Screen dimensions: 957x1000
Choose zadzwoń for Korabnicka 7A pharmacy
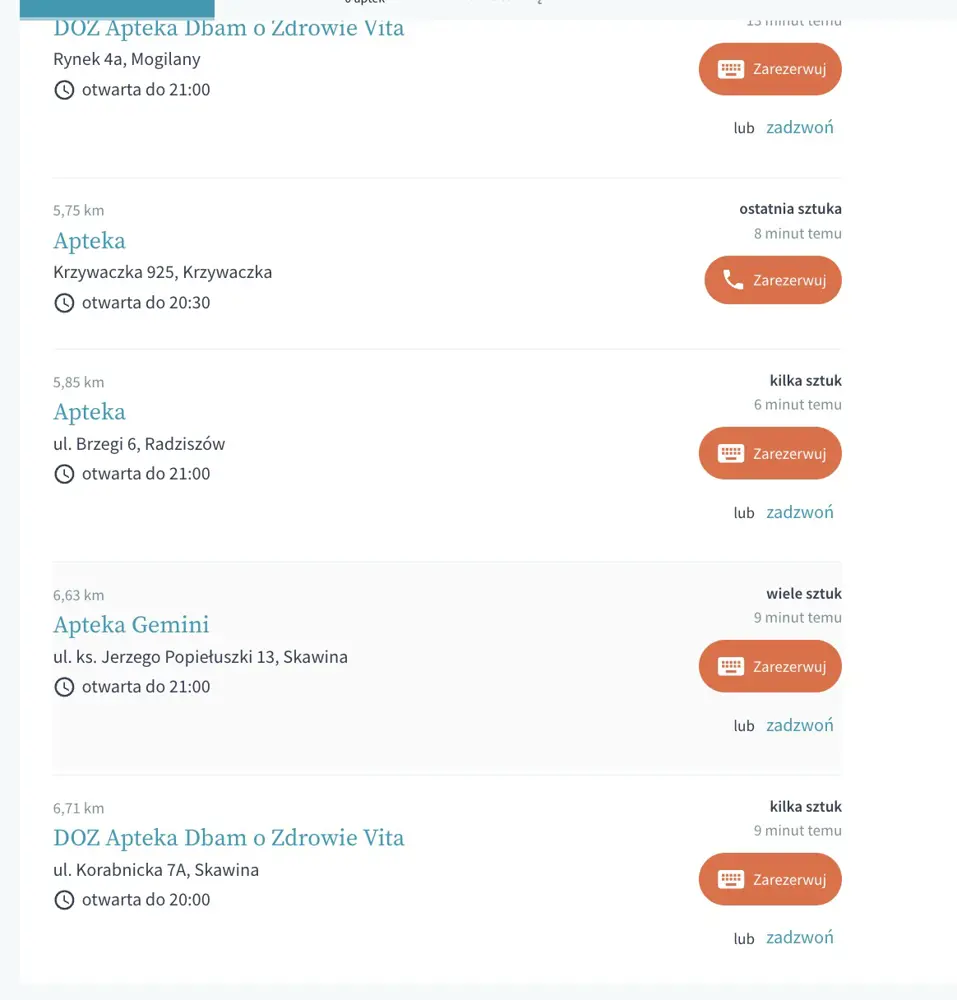coord(800,938)
